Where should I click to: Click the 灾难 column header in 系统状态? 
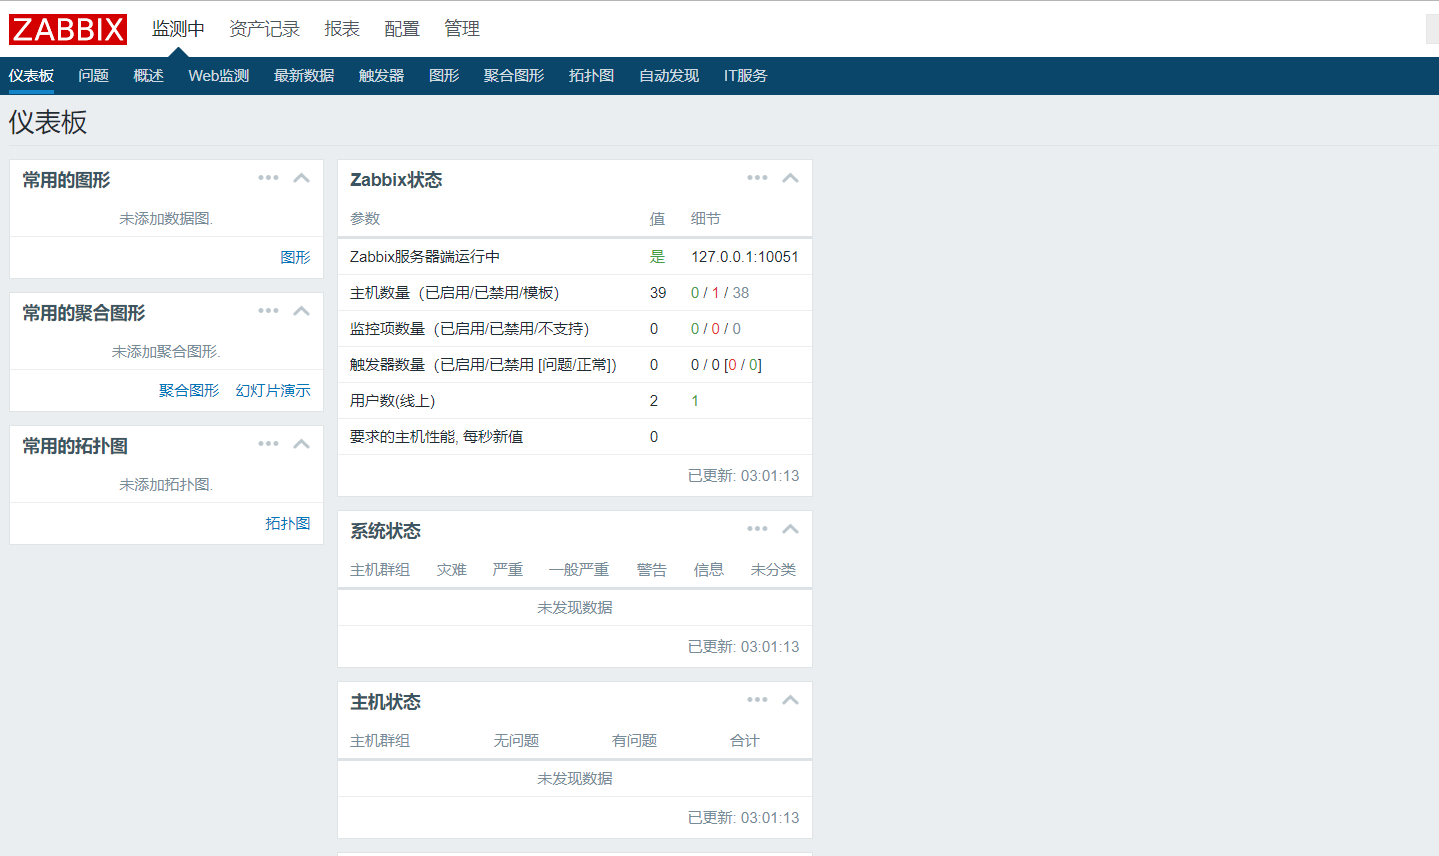coord(452,570)
